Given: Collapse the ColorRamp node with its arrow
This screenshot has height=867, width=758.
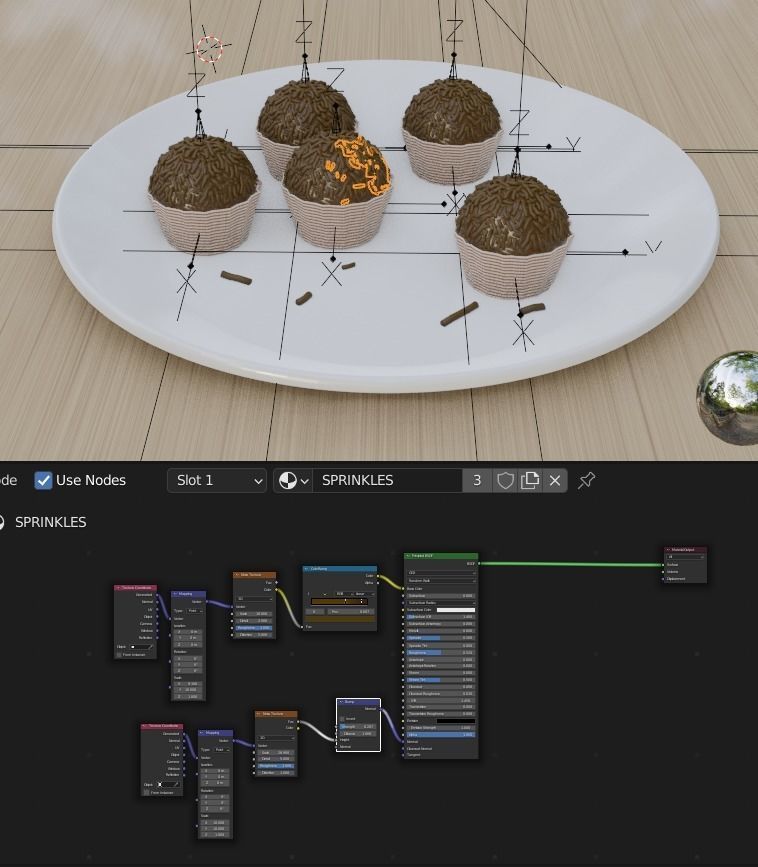Looking at the screenshot, I should 306,568.
